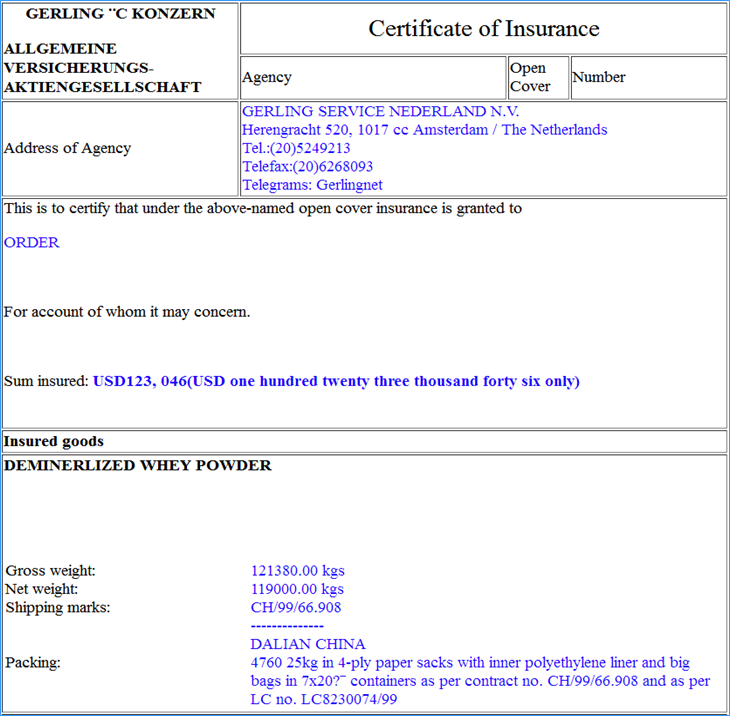Image resolution: width=730 pixels, height=716 pixels.
Task: Click the blue 'ORDER' text
Action: [x=32, y=243]
